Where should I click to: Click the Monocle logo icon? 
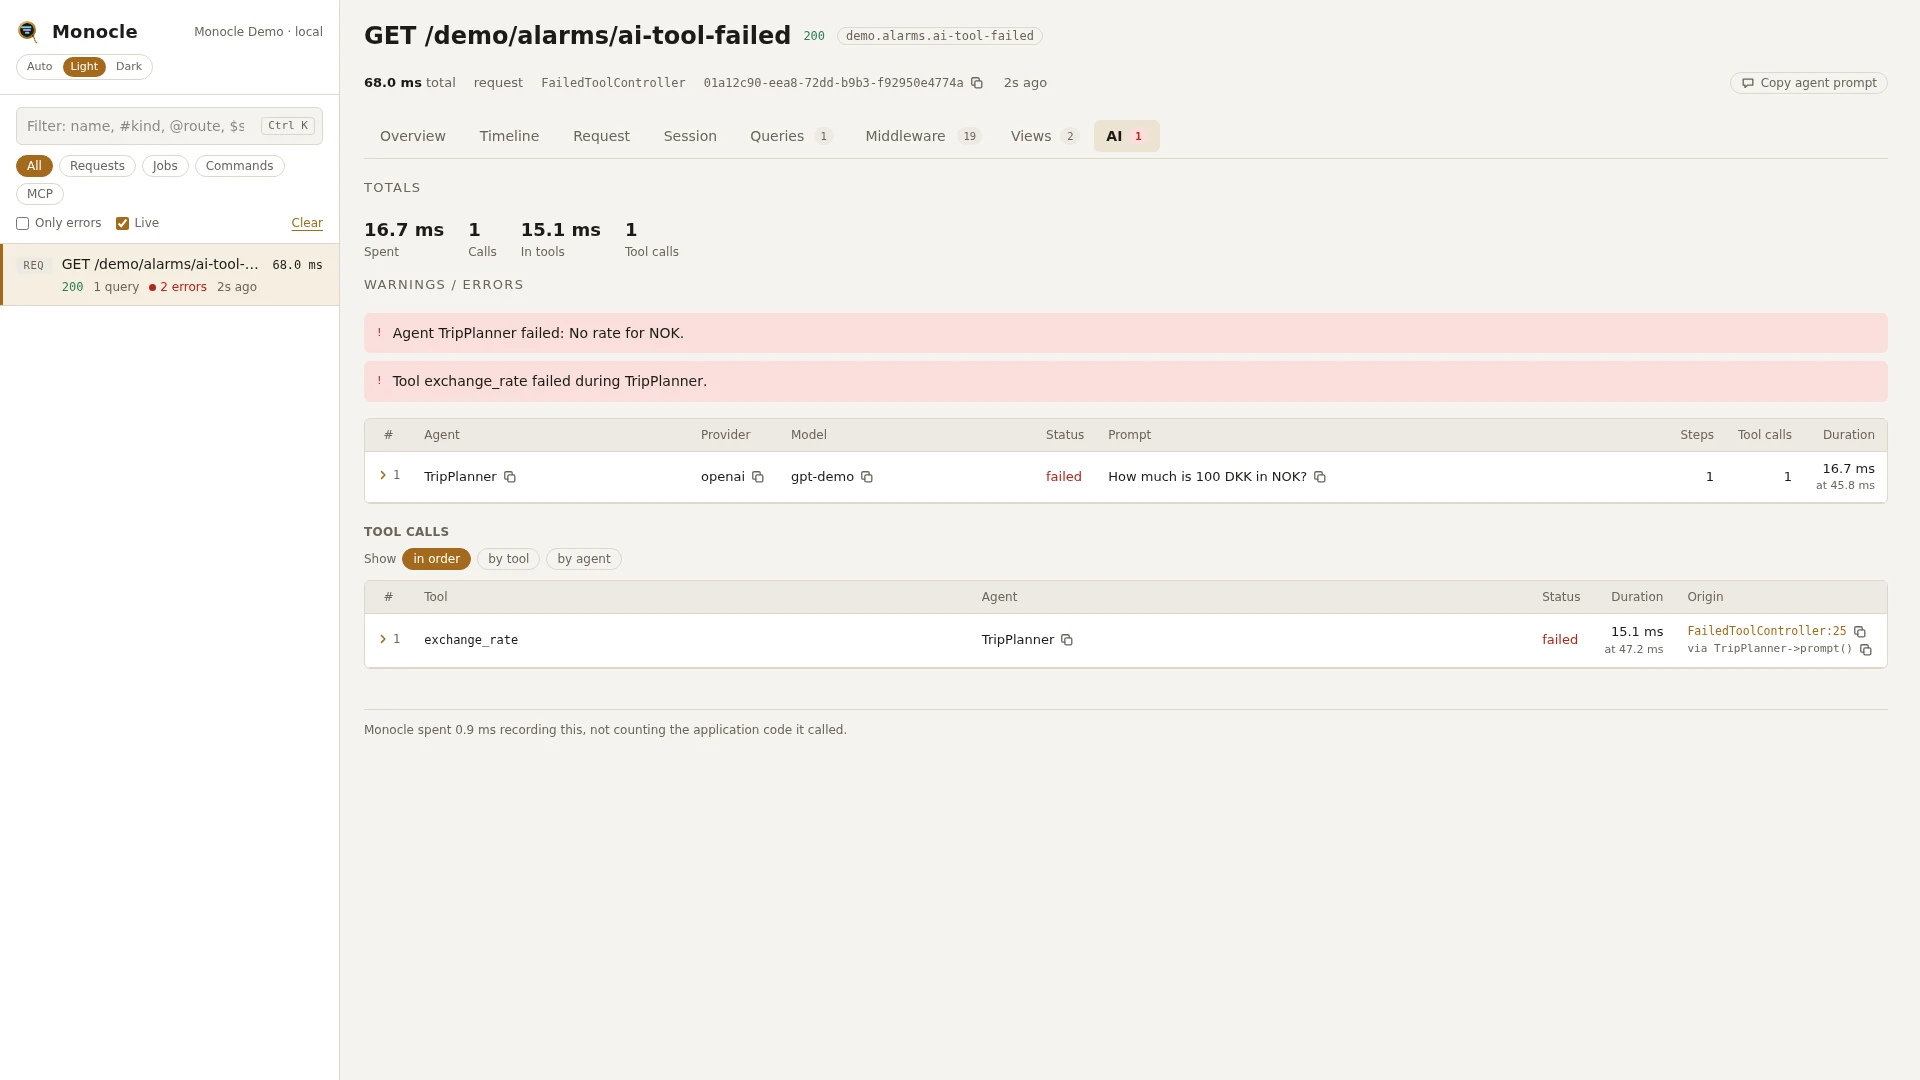(28, 32)
